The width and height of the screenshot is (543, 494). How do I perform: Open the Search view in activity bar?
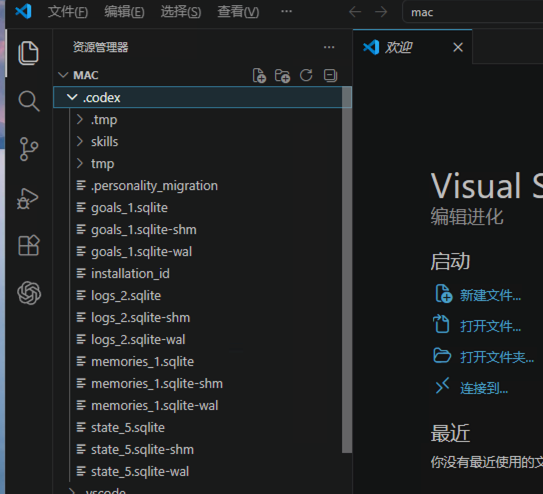click(29, 101)
